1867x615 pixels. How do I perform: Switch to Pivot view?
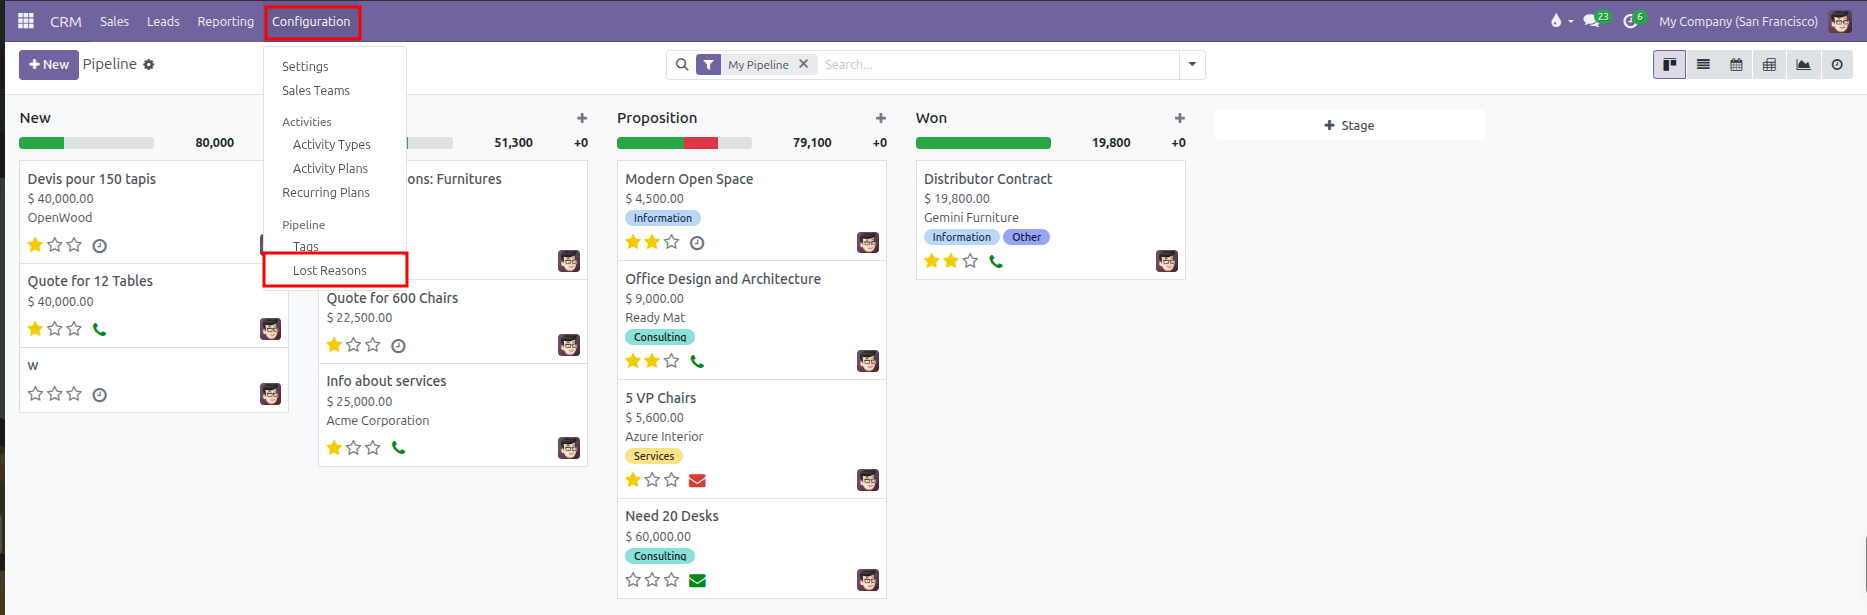point(1769,64)
